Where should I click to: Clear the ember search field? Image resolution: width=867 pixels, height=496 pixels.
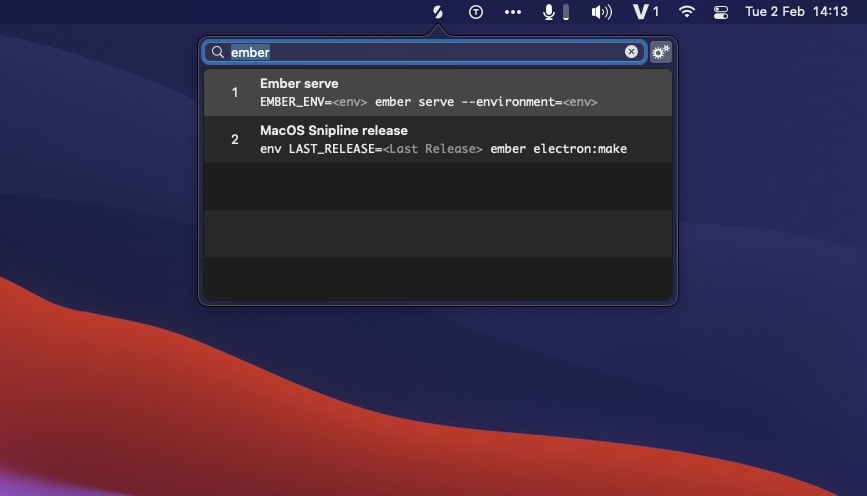pos(631,51)
